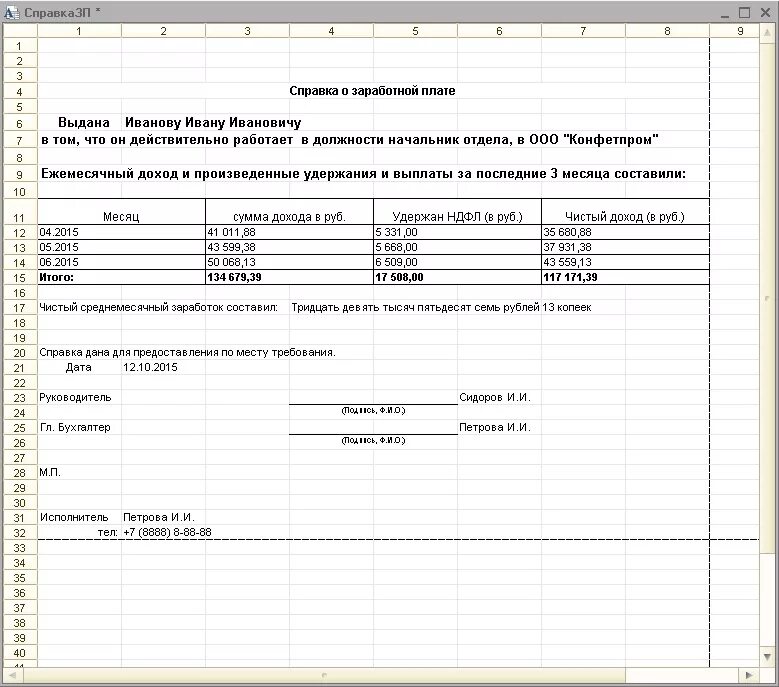Screen dimensions: 779x687
Task: Select row header 15
Action: 19,278
